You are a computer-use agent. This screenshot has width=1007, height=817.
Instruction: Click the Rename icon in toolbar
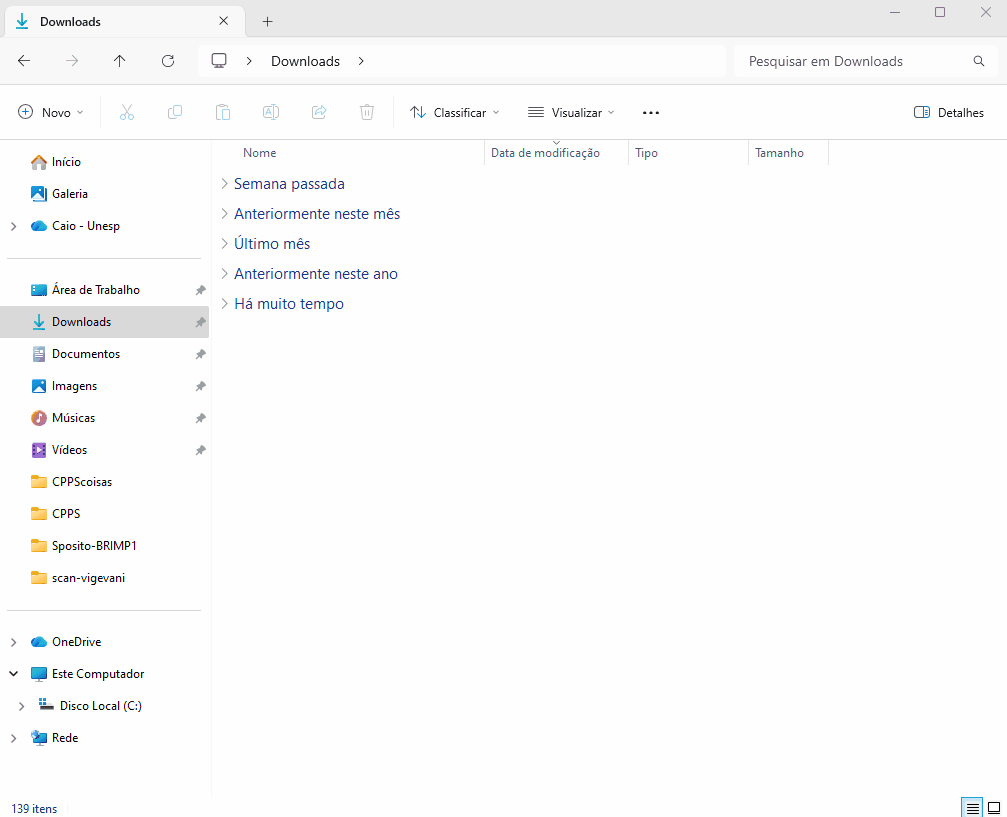click(x=271, y=112)
